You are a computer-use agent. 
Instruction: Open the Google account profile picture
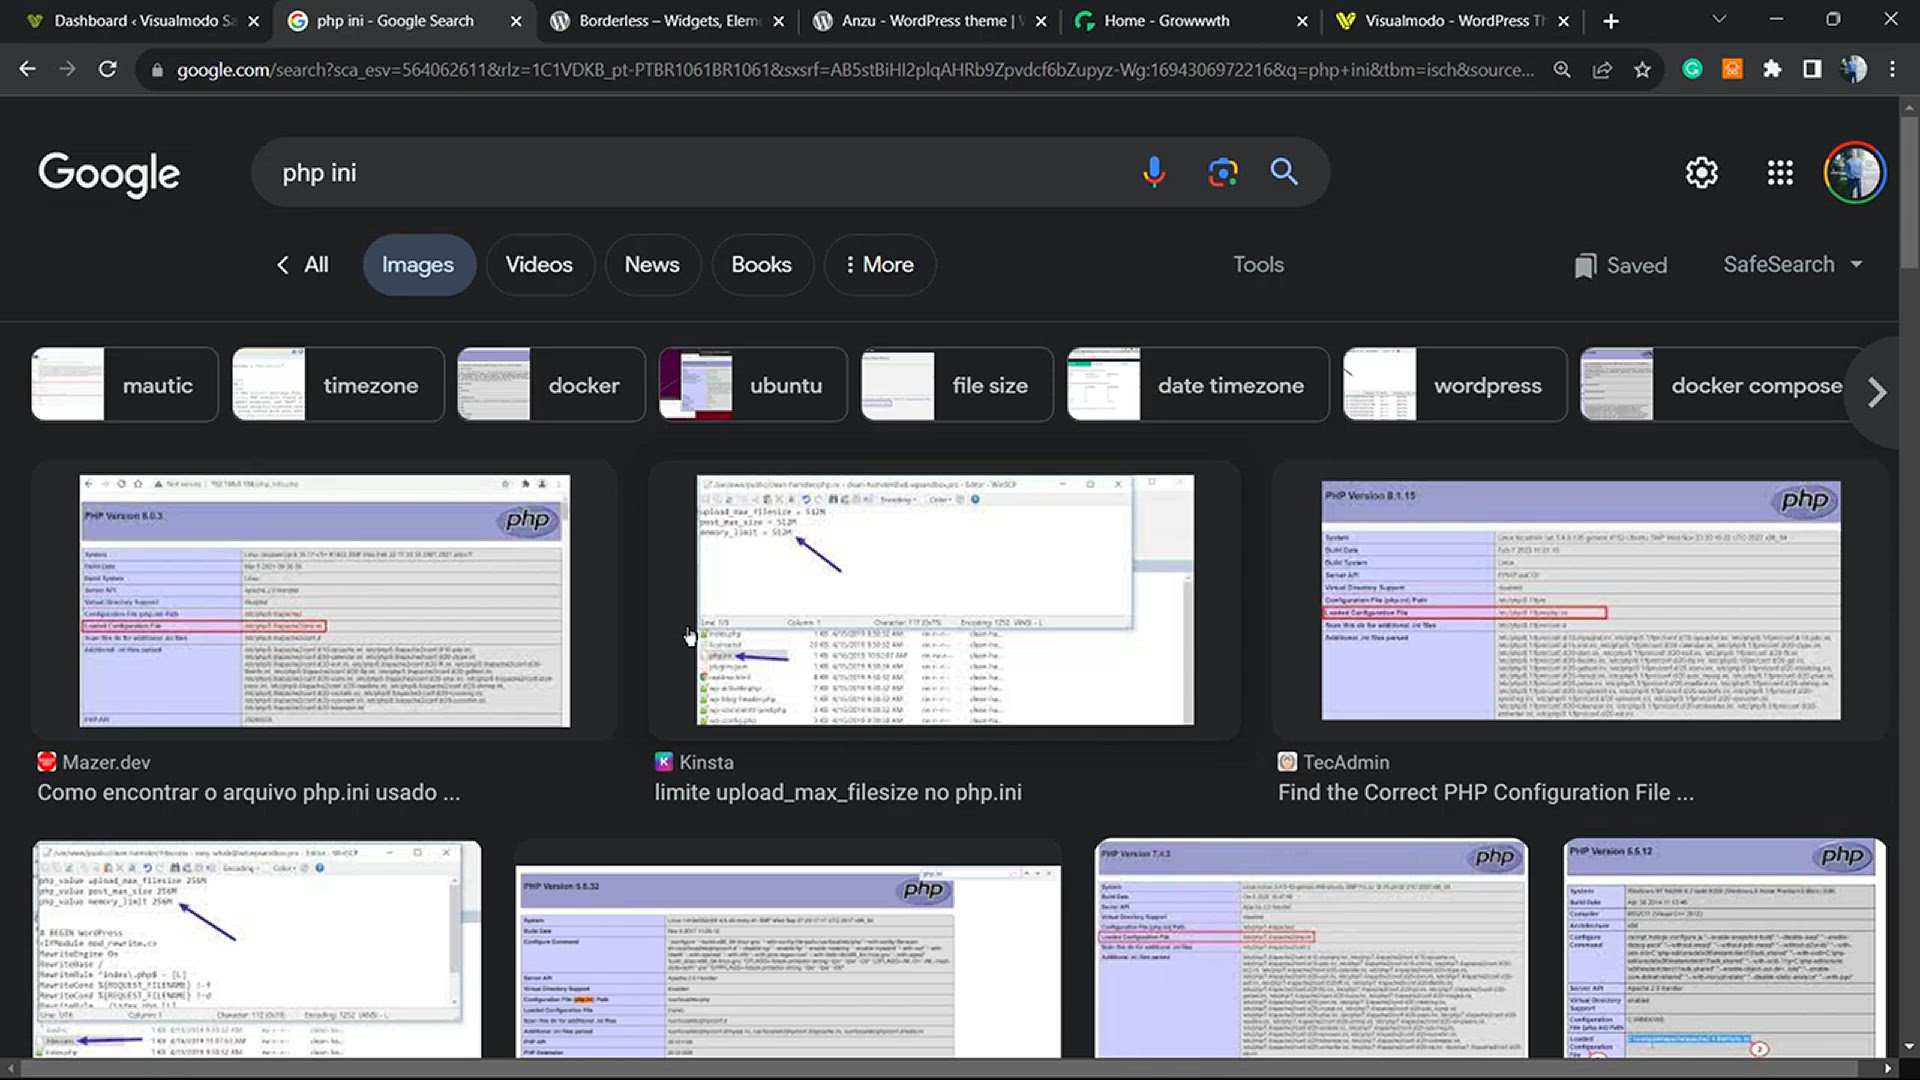[1855, 173]
